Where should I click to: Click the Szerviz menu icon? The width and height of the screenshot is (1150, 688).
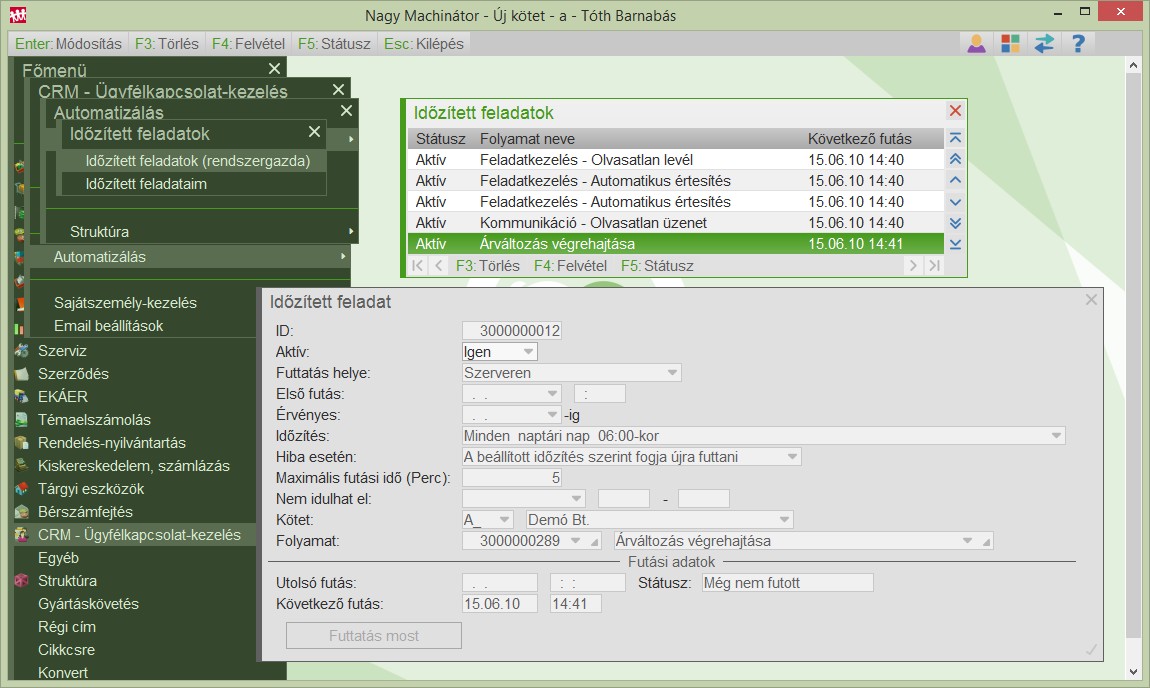point(21,351)
